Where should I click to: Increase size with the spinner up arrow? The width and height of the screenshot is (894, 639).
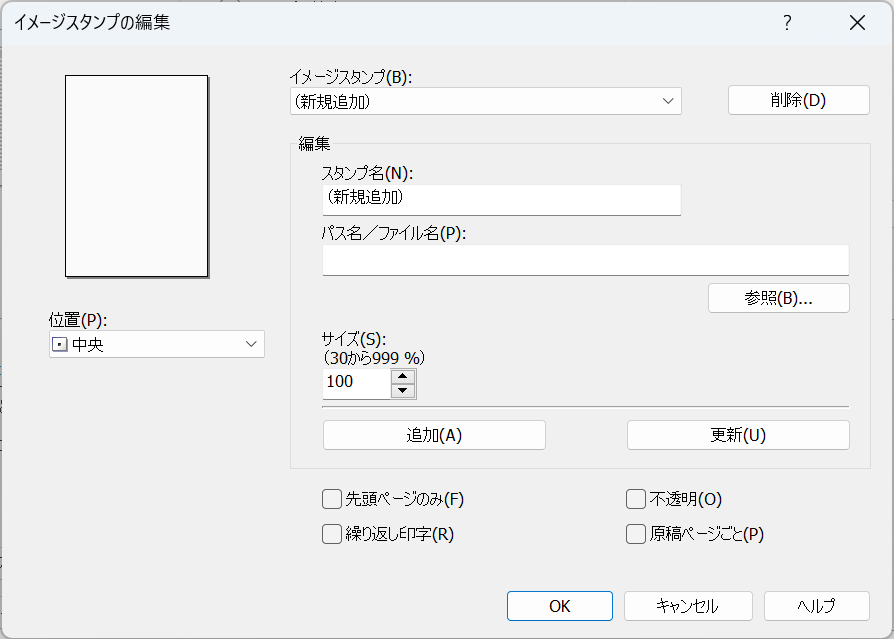tap(403, 377)
